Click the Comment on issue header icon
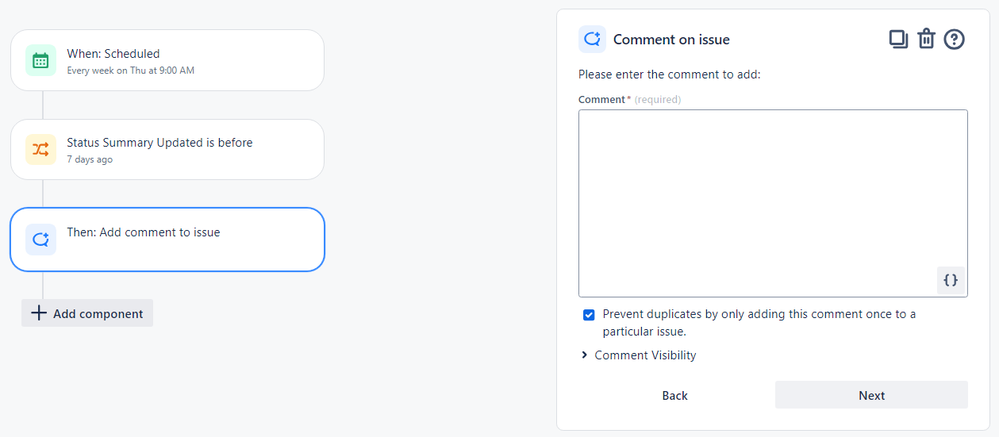The width and height of the screenshot is (999, 437). [592, 39]
